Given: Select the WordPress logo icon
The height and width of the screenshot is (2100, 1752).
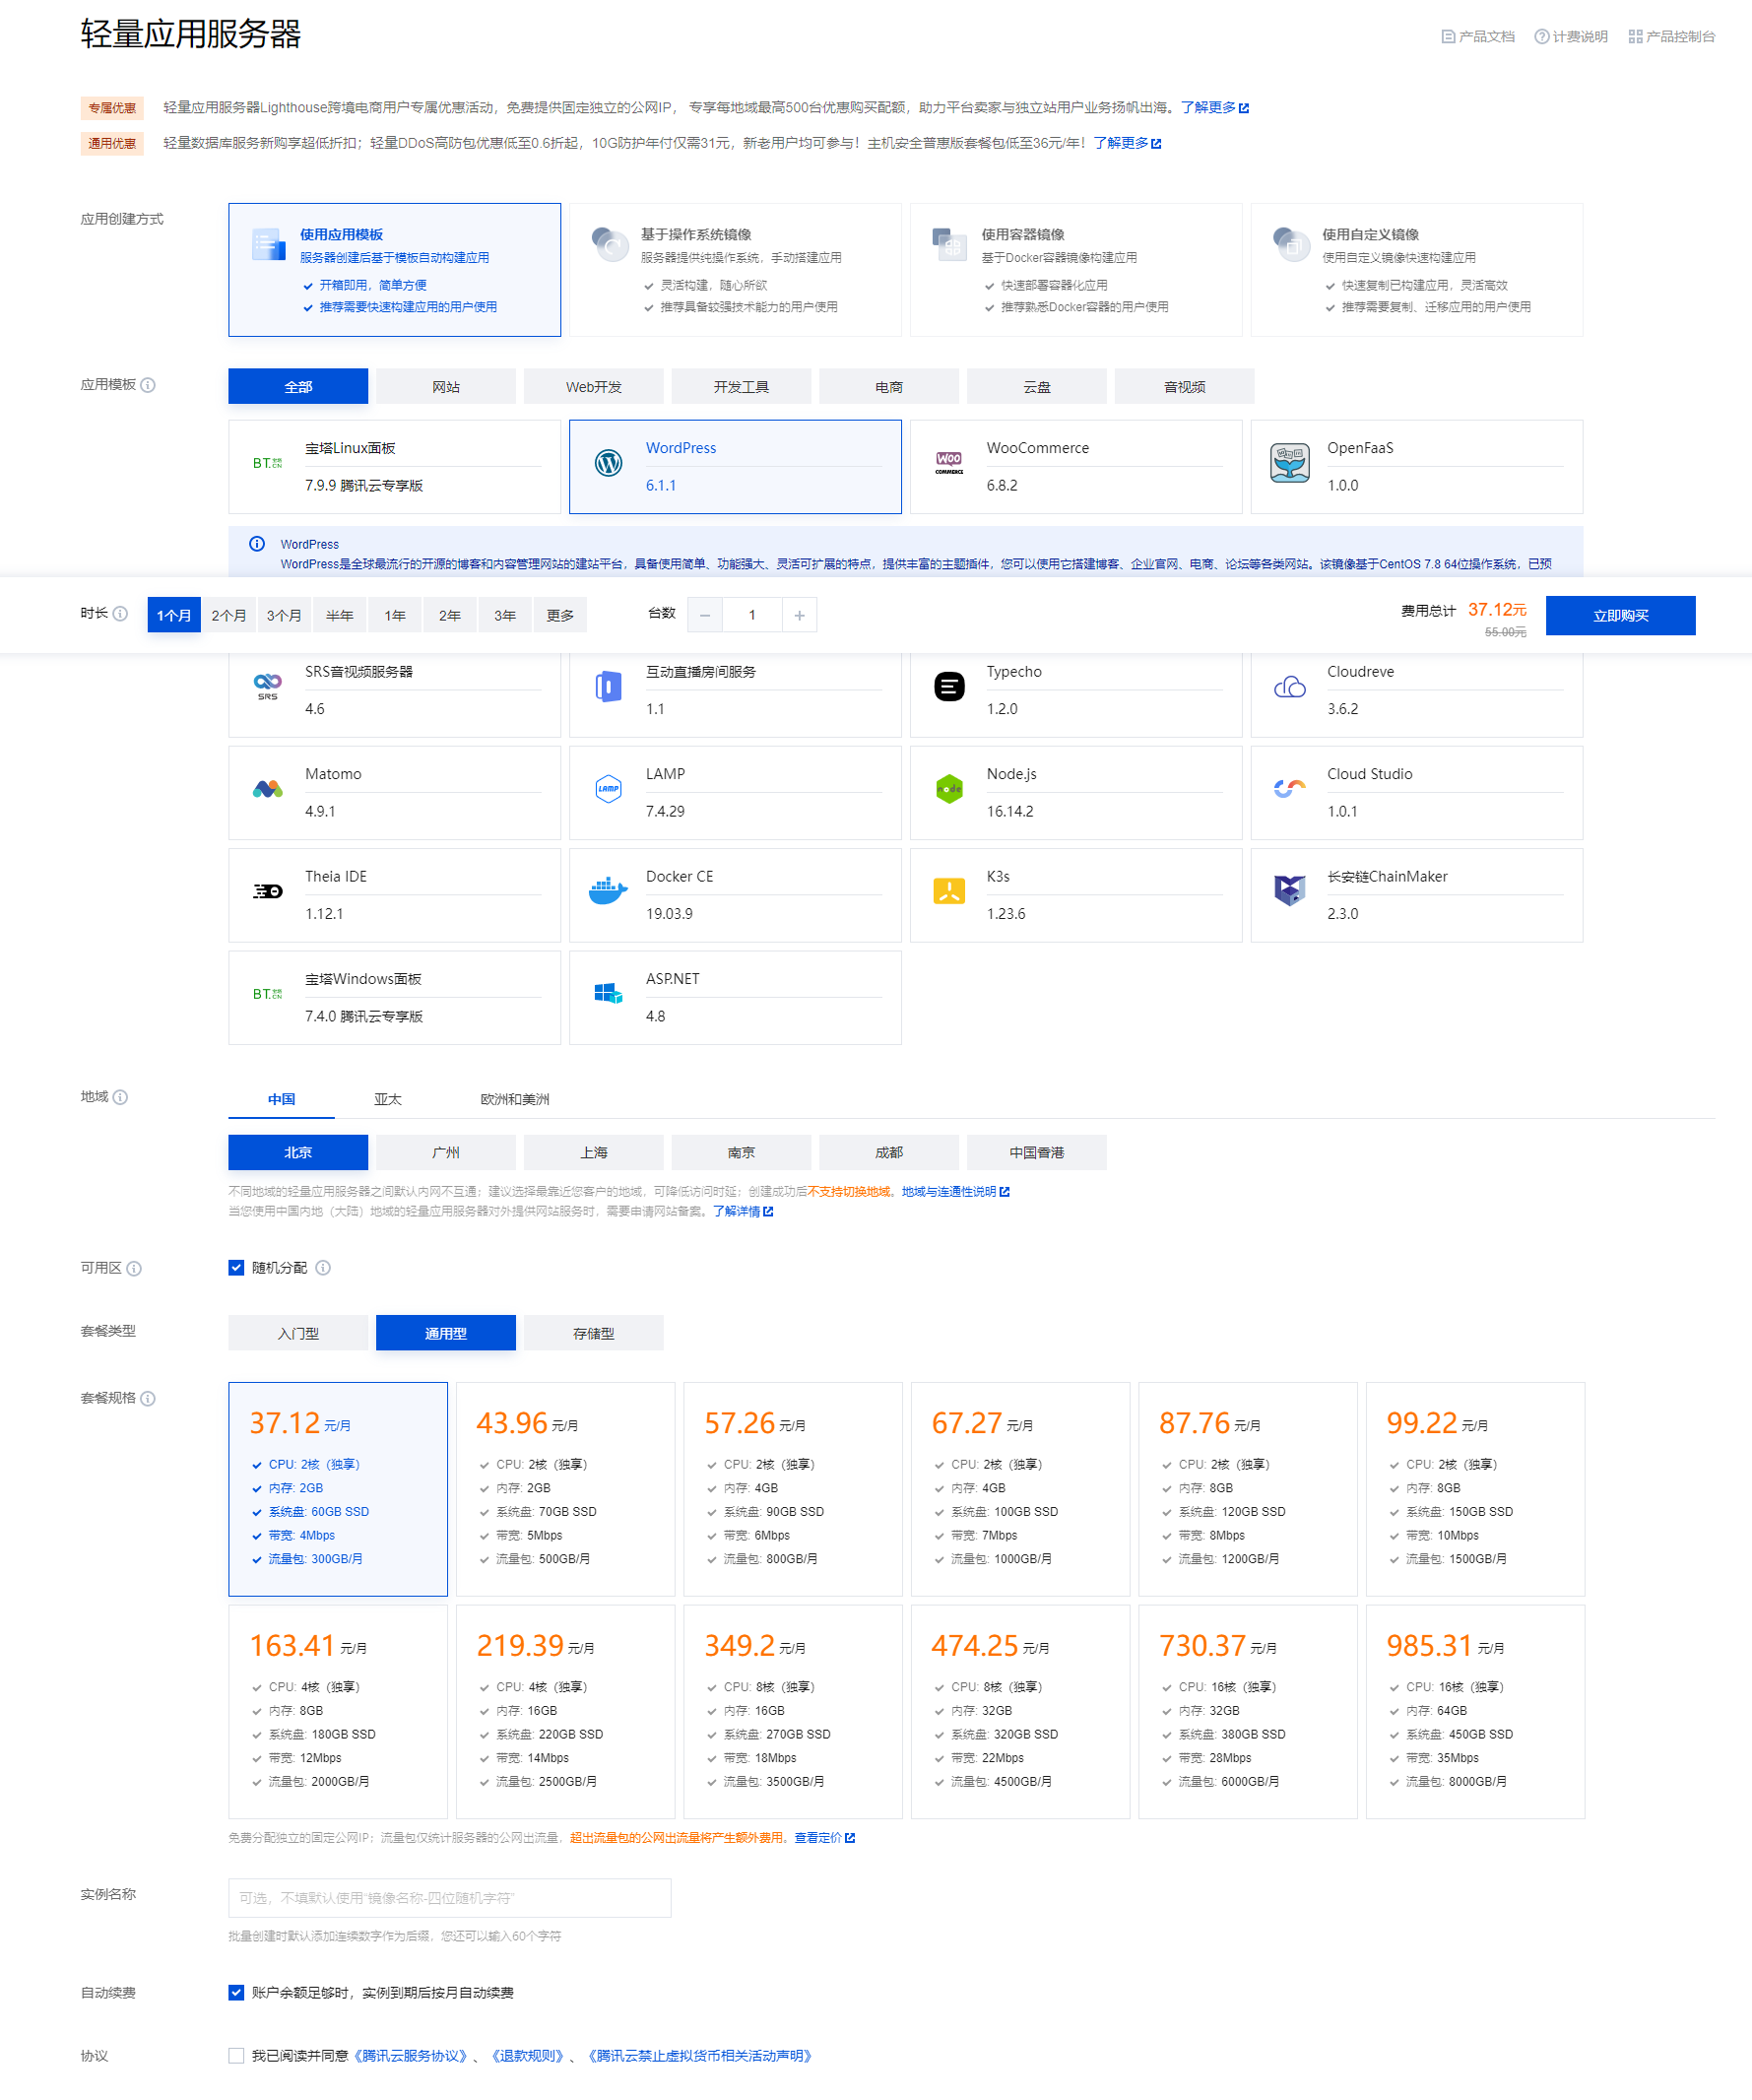Looking at the screenshot, I should 608,463.
